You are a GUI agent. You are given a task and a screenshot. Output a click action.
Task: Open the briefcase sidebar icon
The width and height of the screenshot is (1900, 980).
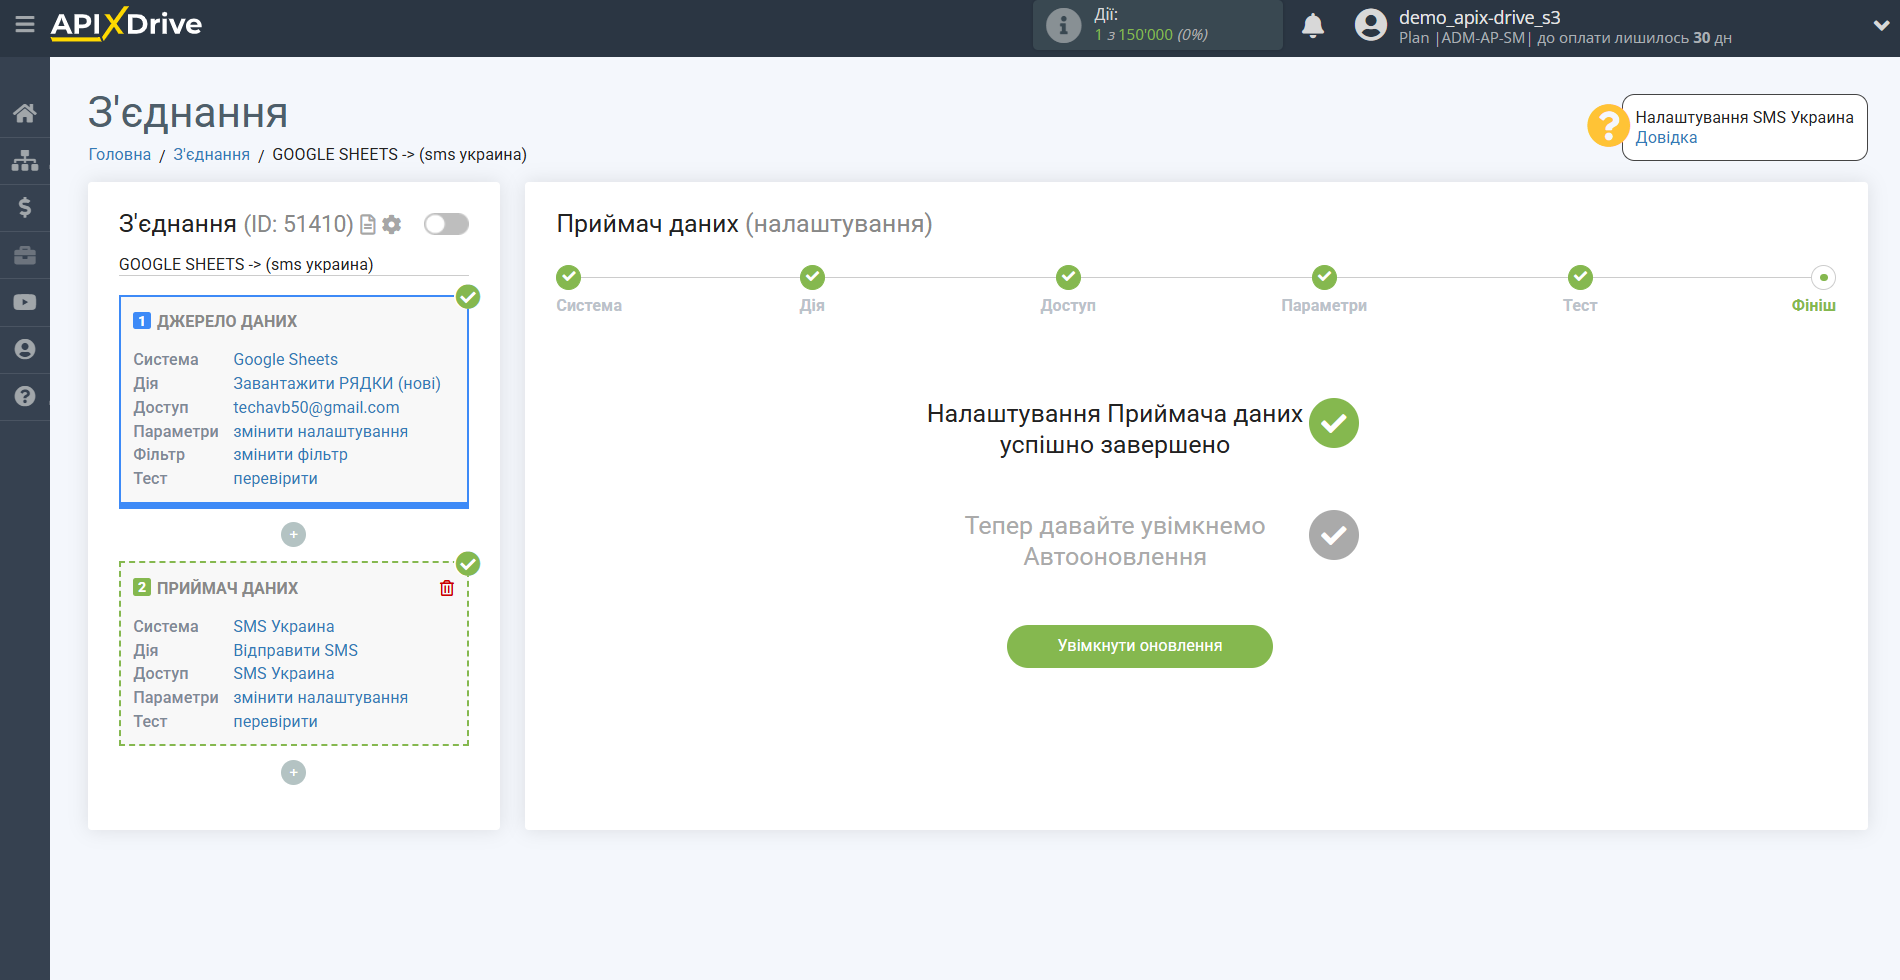[25, 255]
